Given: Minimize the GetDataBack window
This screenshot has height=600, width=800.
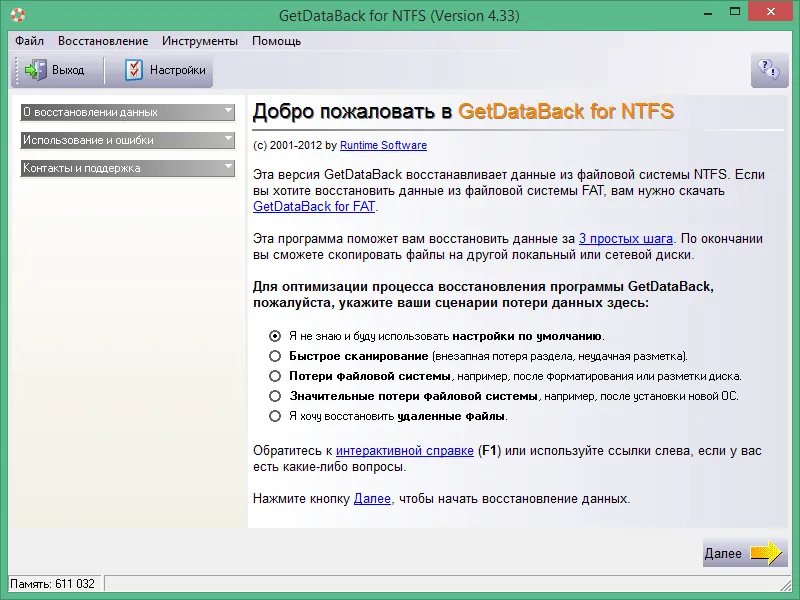Looking at the screenshot, I should [x=708, y=13].
